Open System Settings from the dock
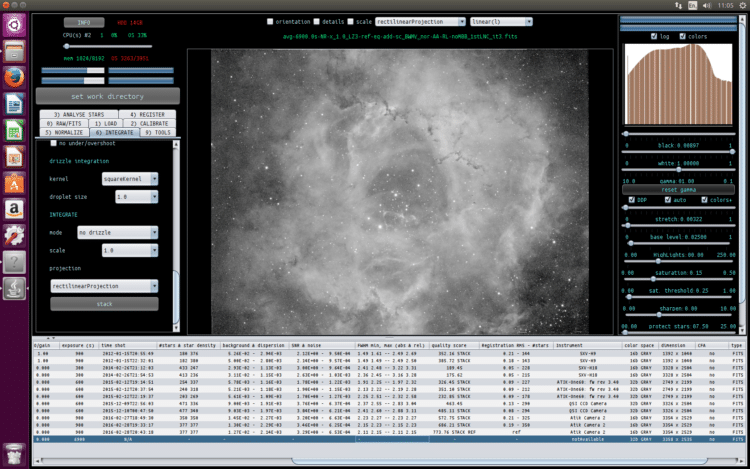 (14, 235)
